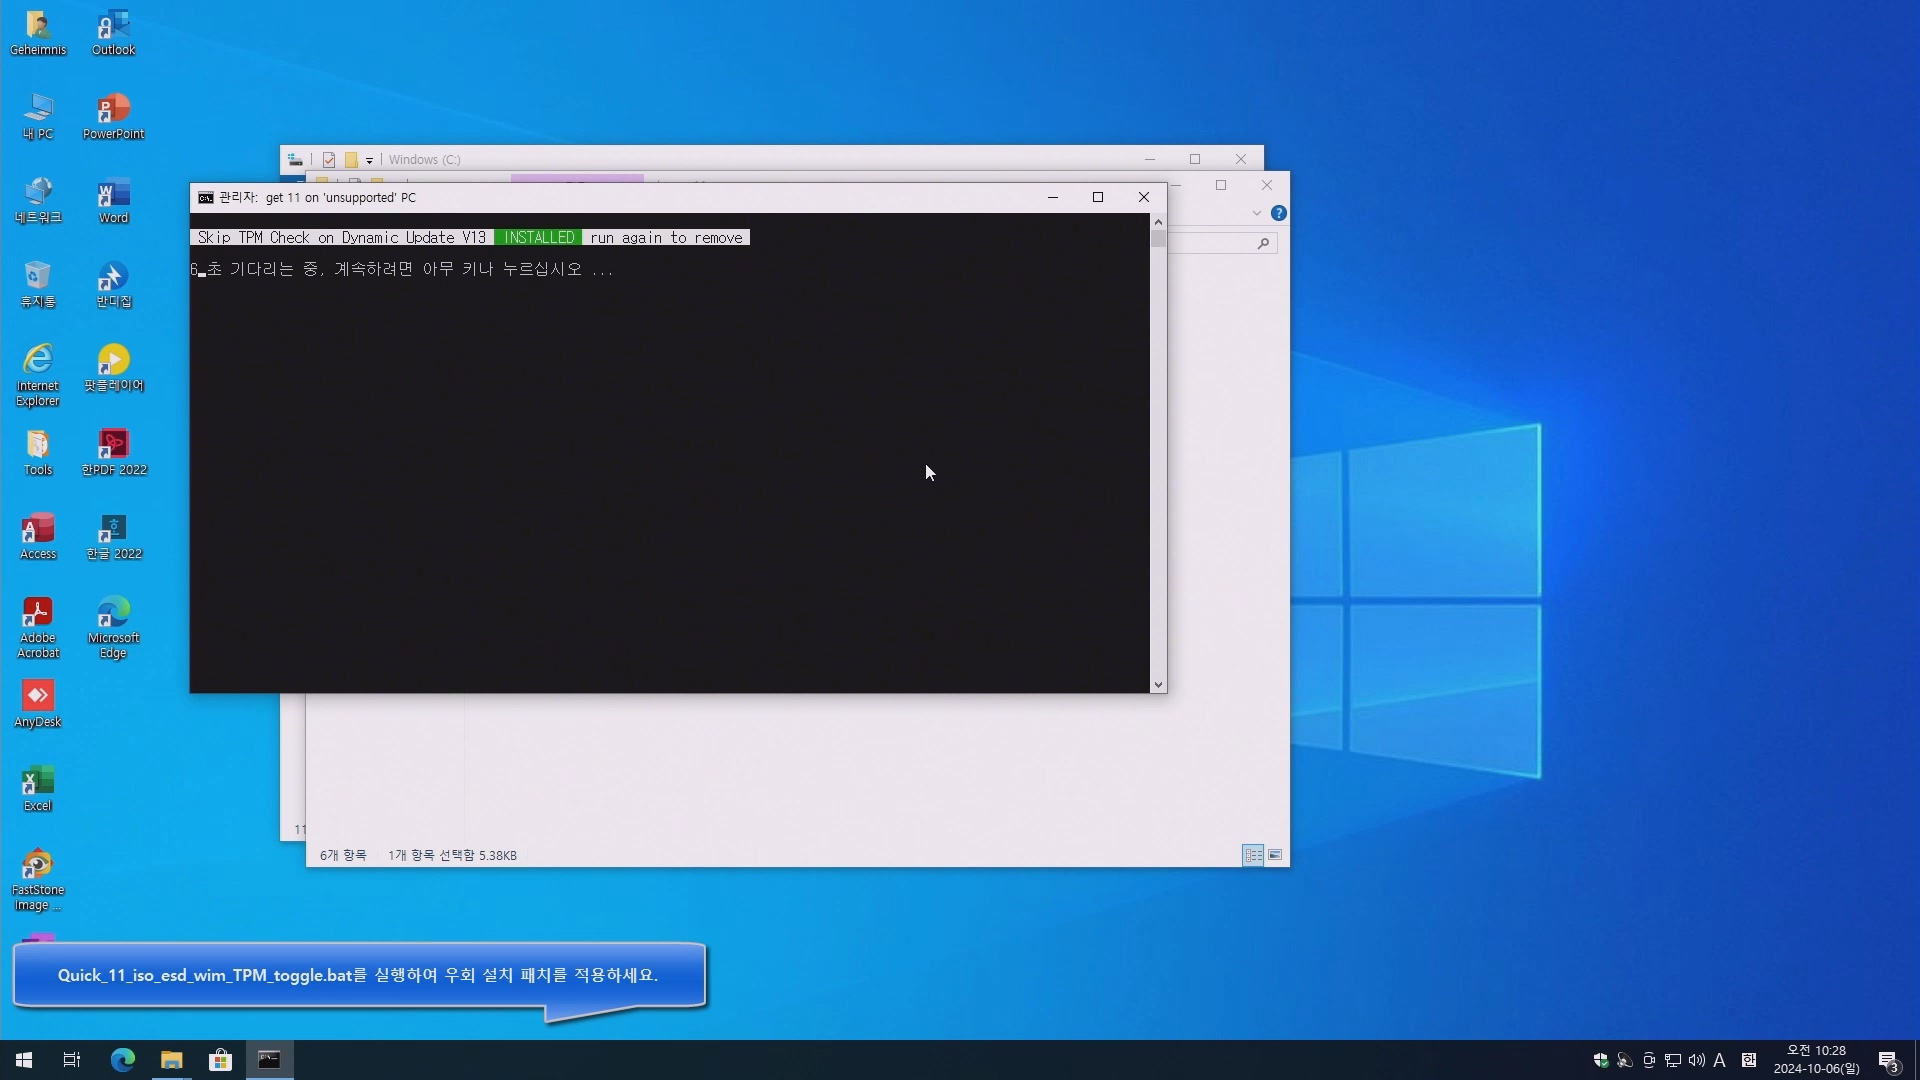Expand the Explorer ribbon chevron
The width and height of the screenshot is (1920, 1080).
(1257, 213)
